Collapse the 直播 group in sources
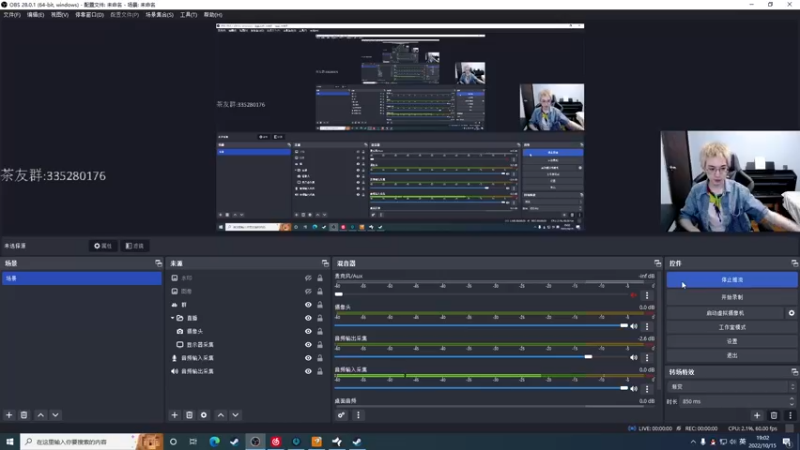 click(x=173, y=318)
